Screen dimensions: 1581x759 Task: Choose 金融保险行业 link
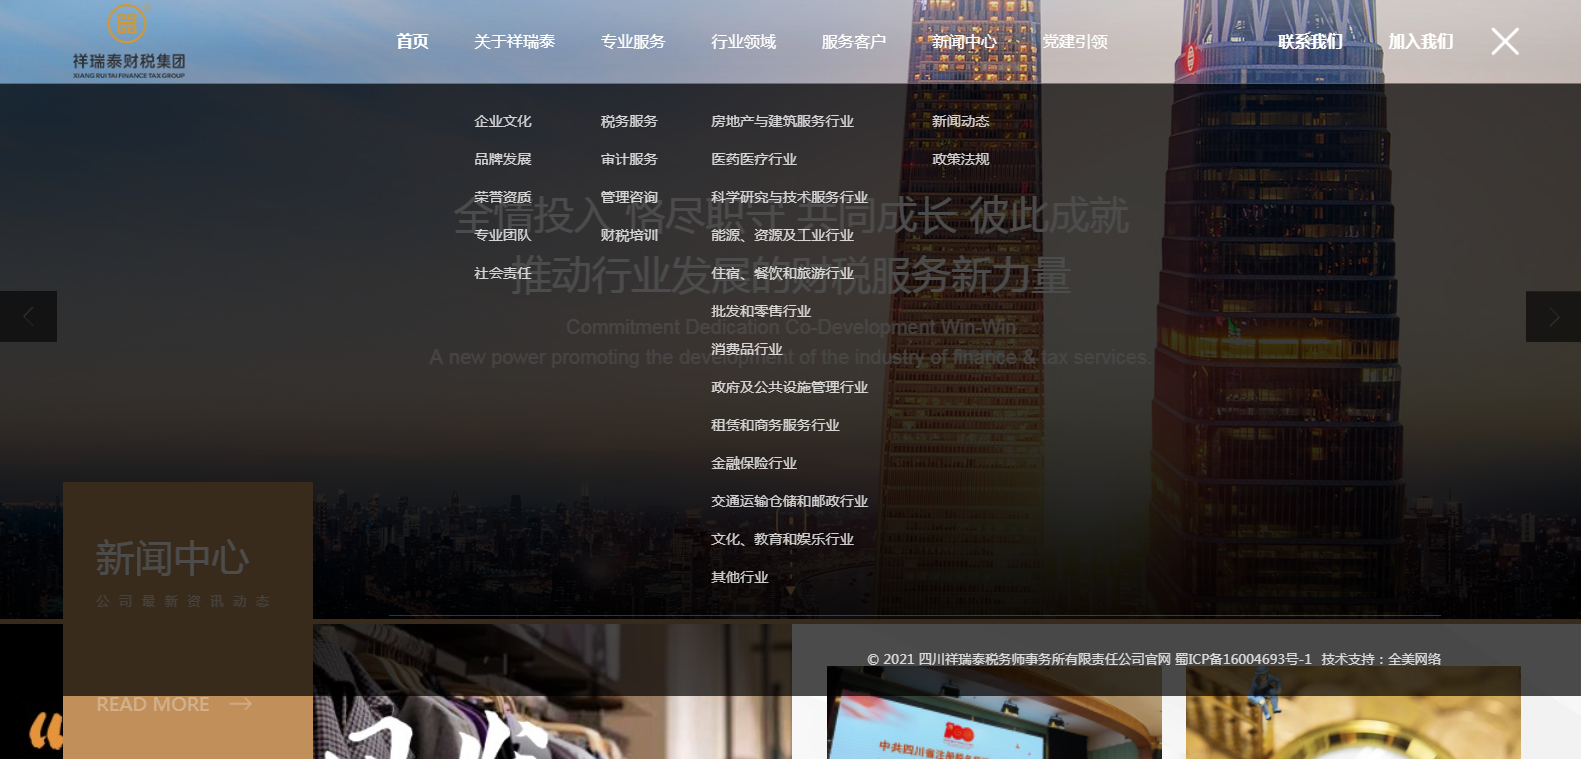tap(754, 463)
